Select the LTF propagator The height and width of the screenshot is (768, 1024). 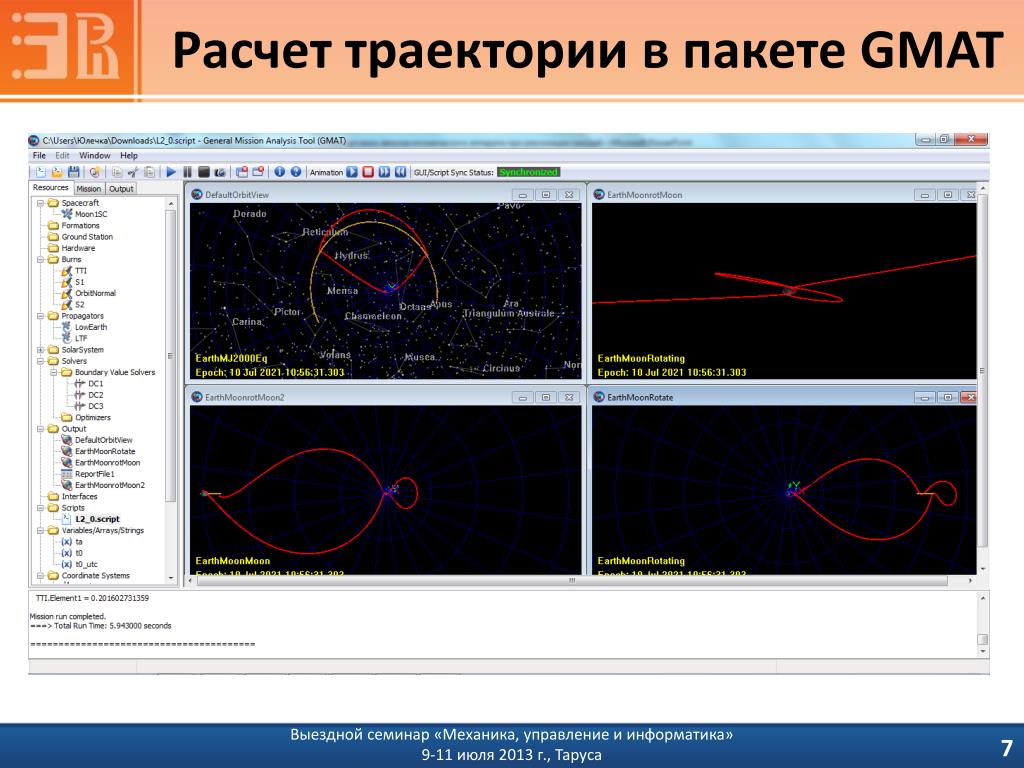(x=81, y=338)
